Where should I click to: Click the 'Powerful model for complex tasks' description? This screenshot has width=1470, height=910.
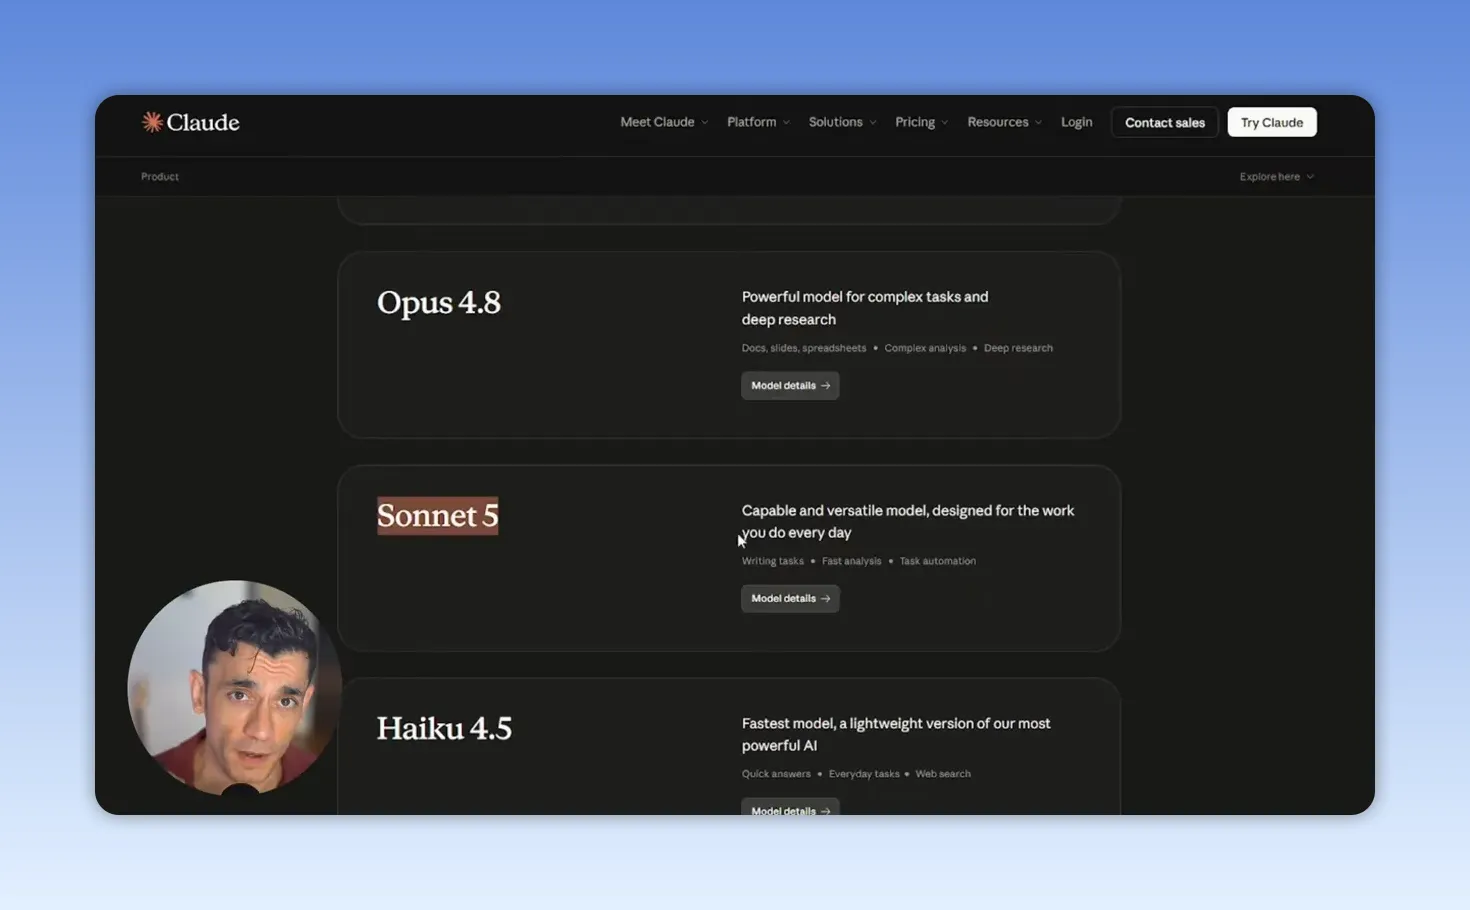865,308
